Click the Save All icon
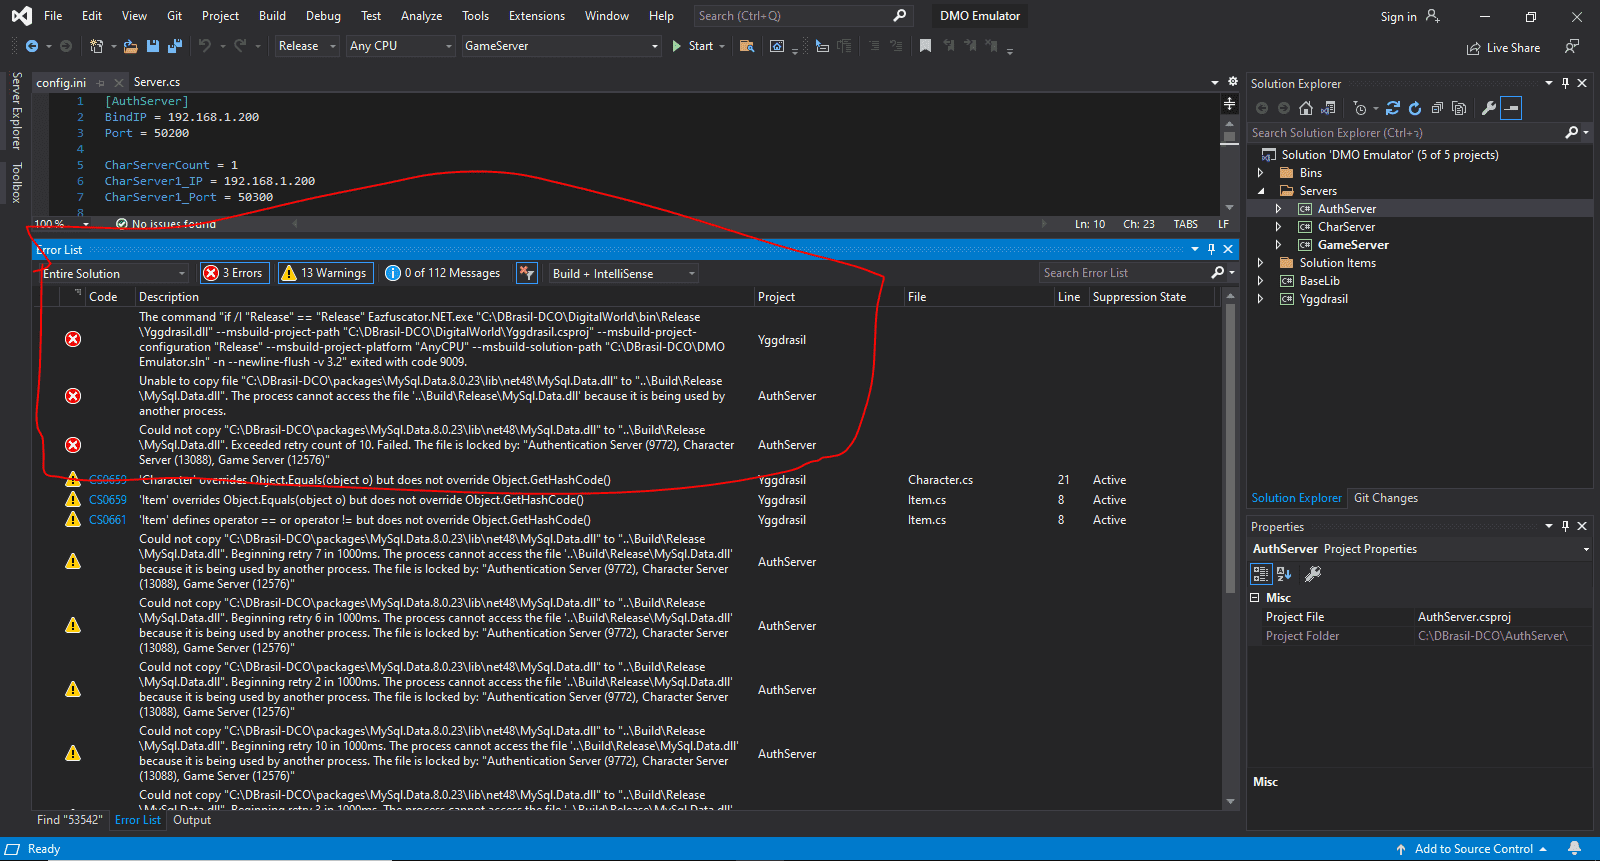1600x861 pixels. pos(175,46)
